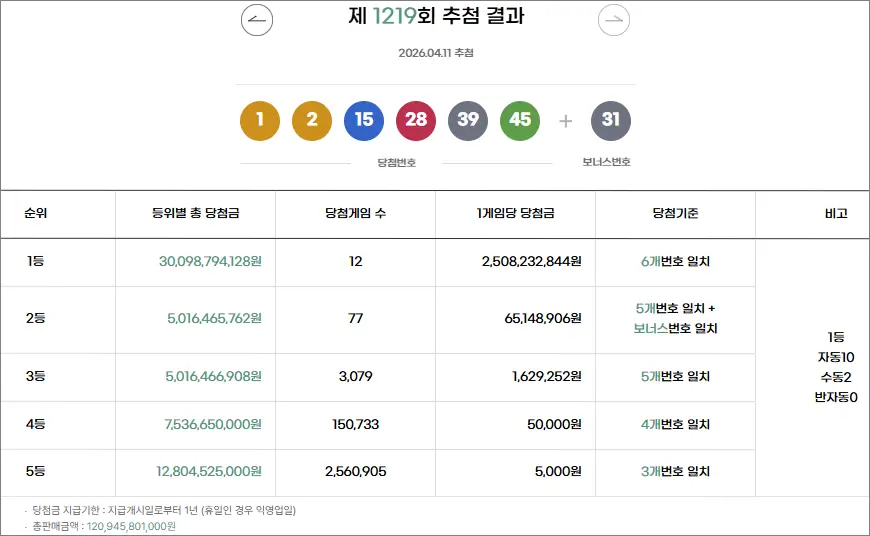Select the green winning ball number 45

520,121
